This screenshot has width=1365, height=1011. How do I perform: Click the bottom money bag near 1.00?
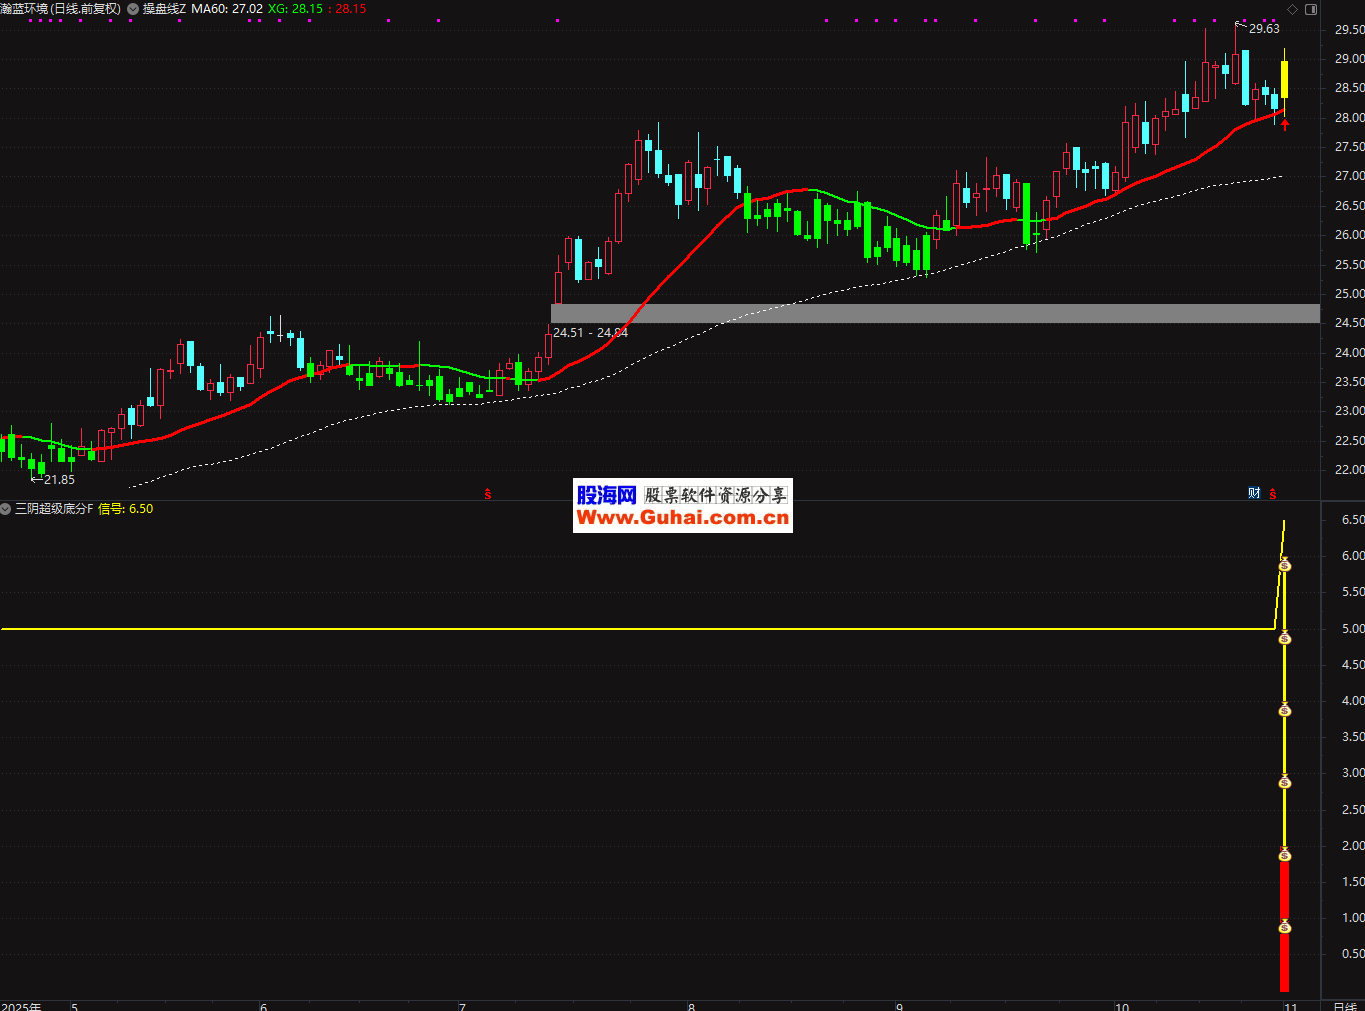pyautogui.click(x=1285, y=927)
